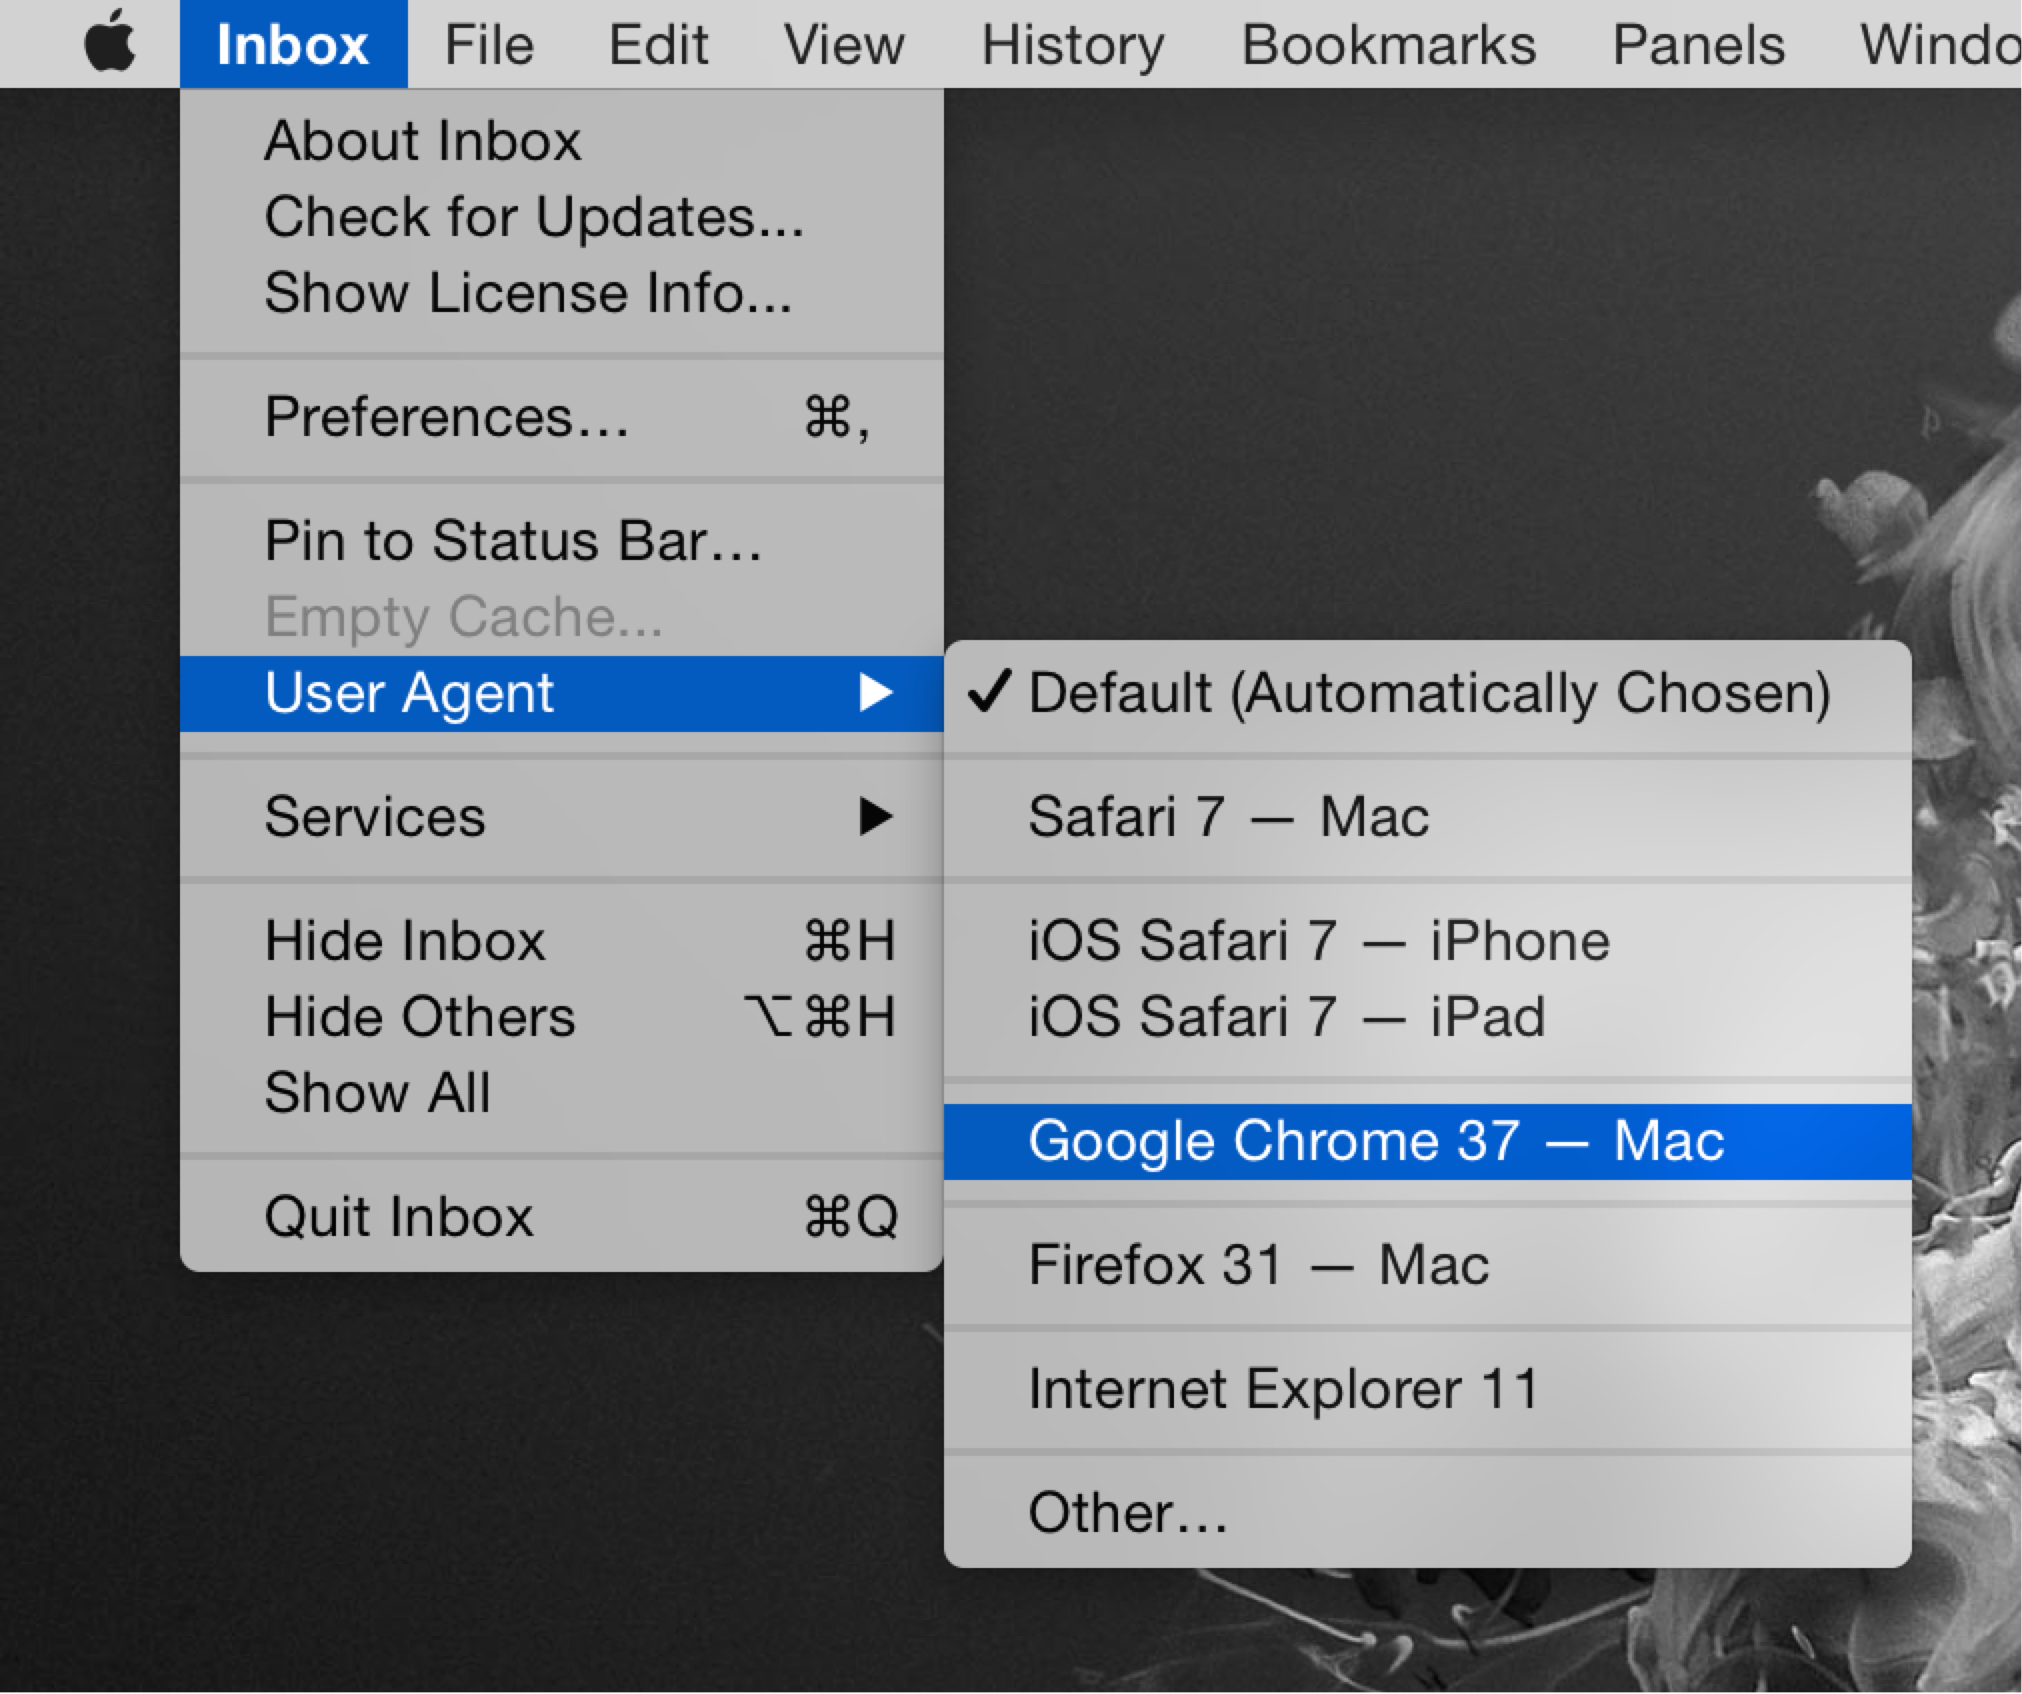Open the Other… user agent option
The width and height of the screenshot is (2022, 1694).
[x=1127, y=1512]
